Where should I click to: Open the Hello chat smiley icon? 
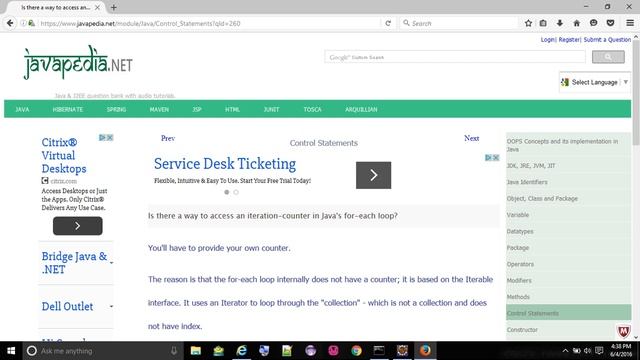pos(593,23)
